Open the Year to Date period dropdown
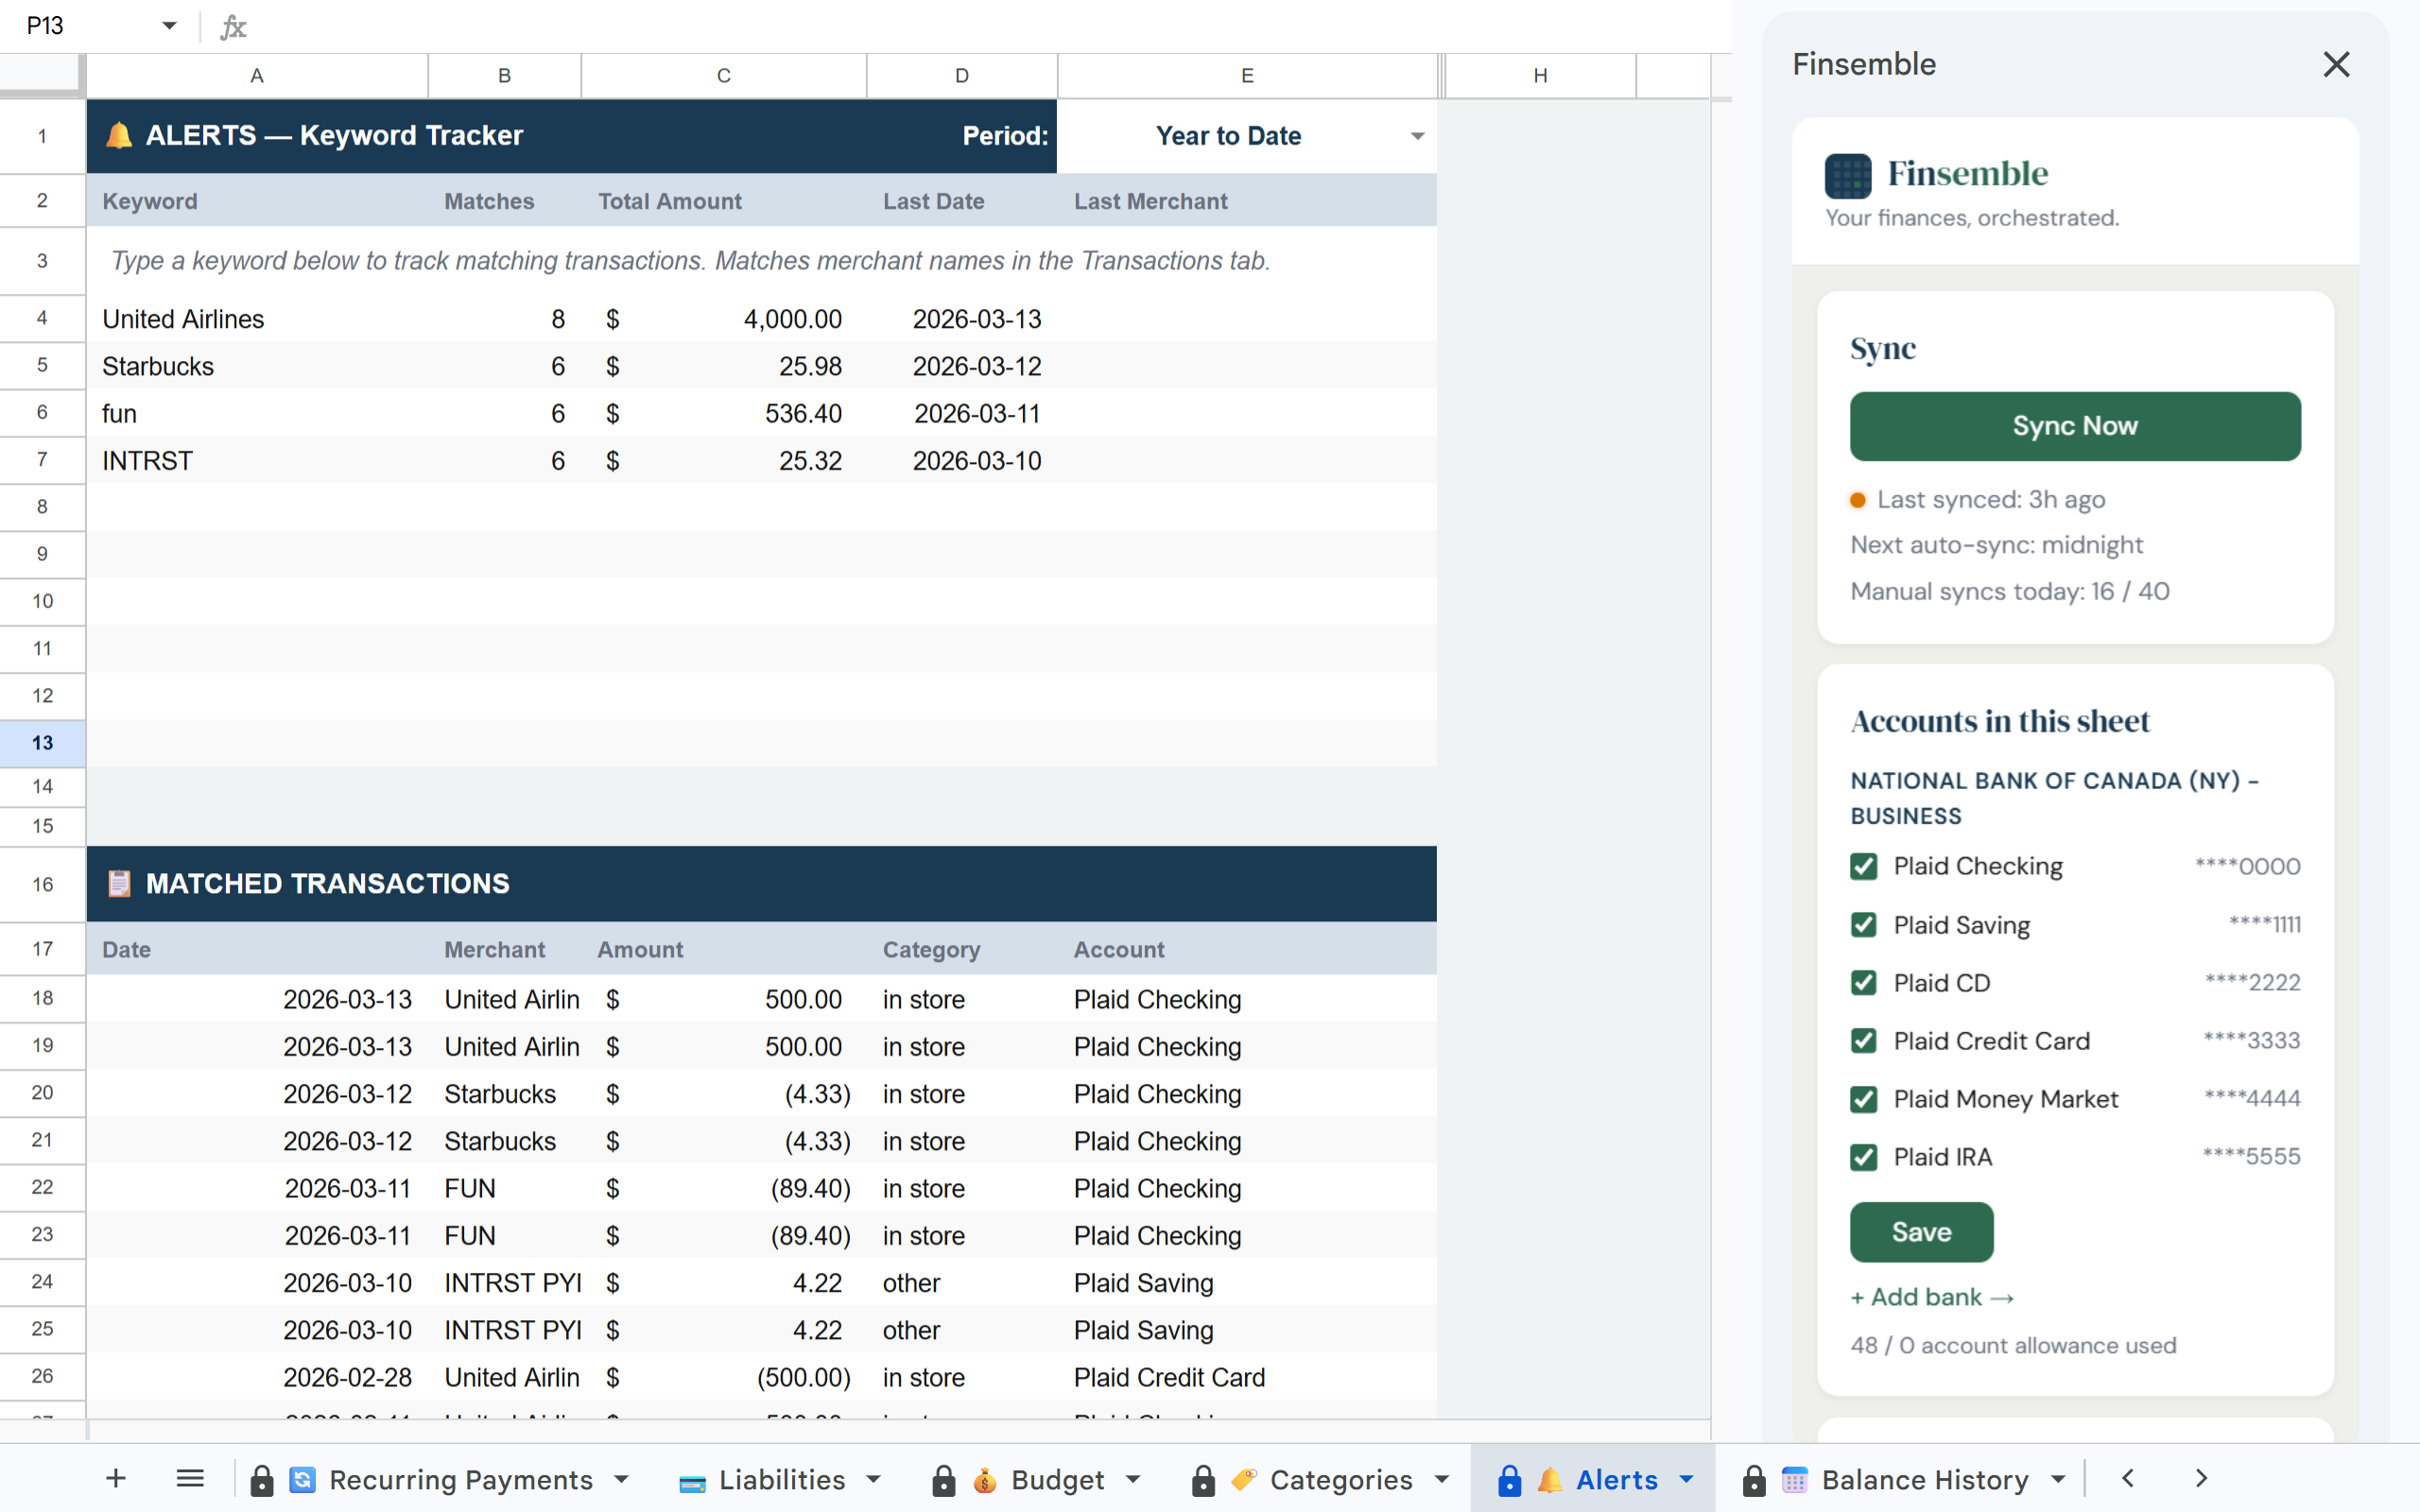Image resolution: width=2420 pixels, height=1512 pixels. [x=1417, y=136]
